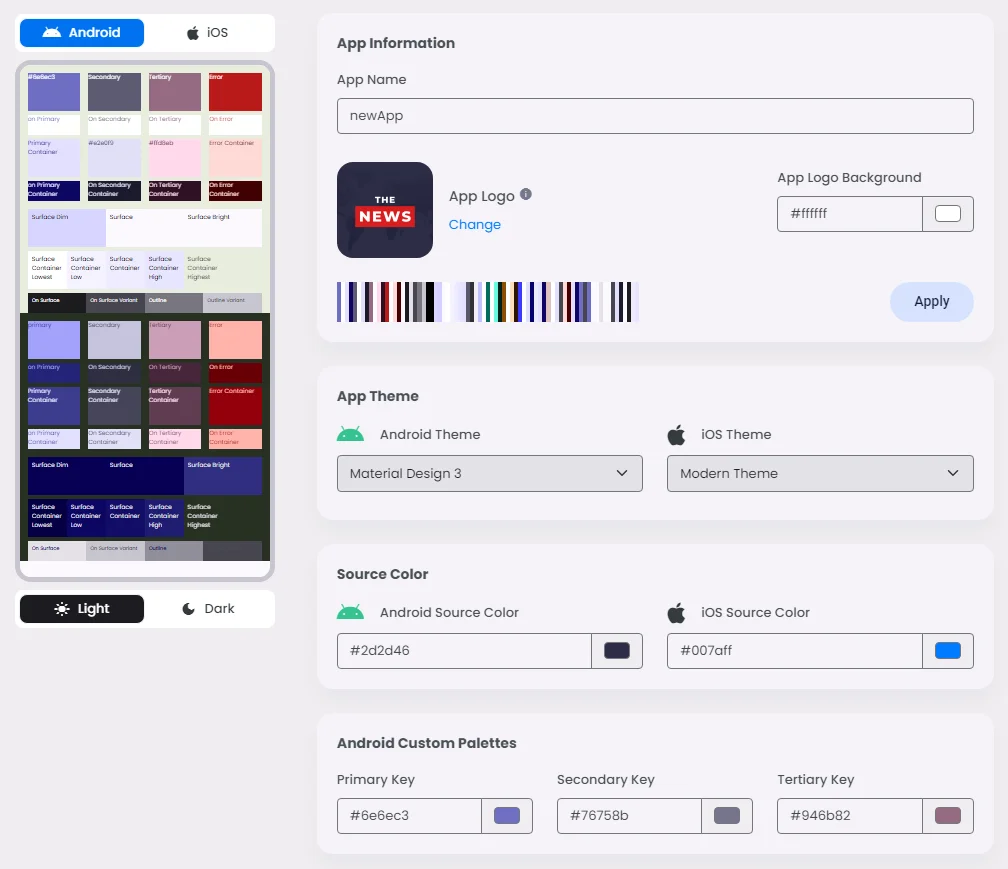Open the Material Design 3 theme dropdown
This screenshot has height=869, width=1008.
490,474
